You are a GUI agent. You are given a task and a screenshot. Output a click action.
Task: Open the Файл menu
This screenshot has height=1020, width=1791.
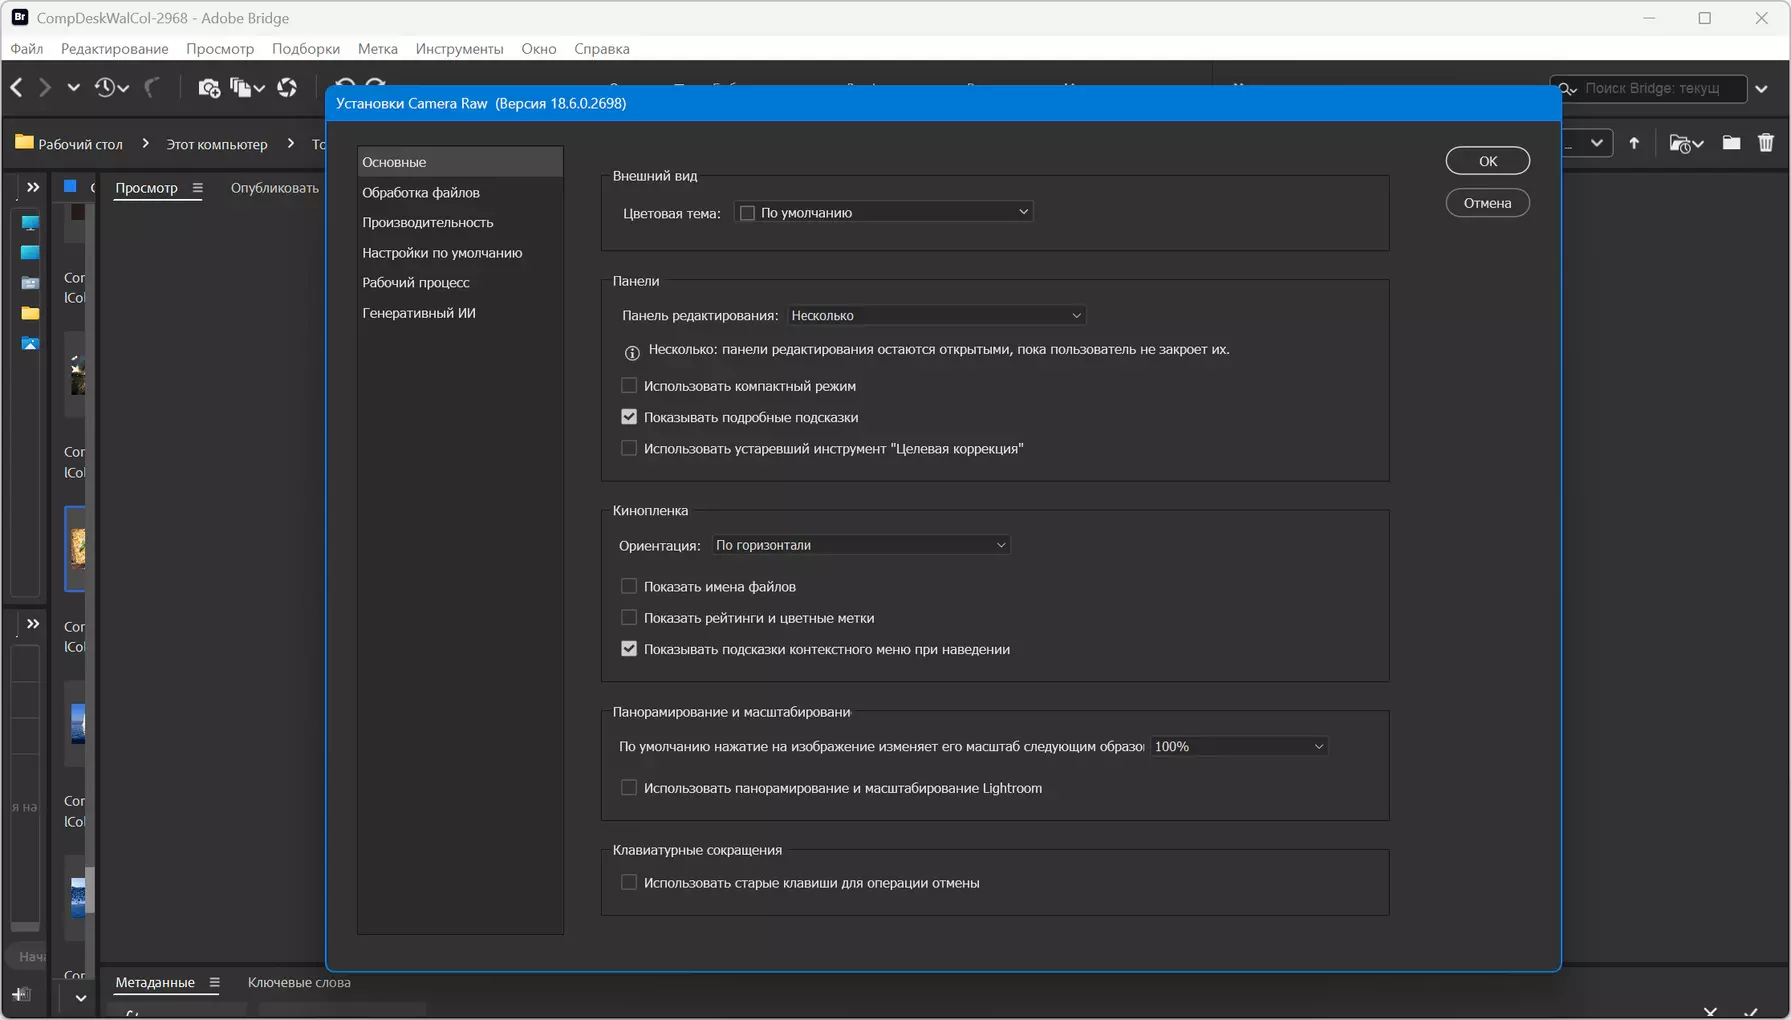[27, 48]
